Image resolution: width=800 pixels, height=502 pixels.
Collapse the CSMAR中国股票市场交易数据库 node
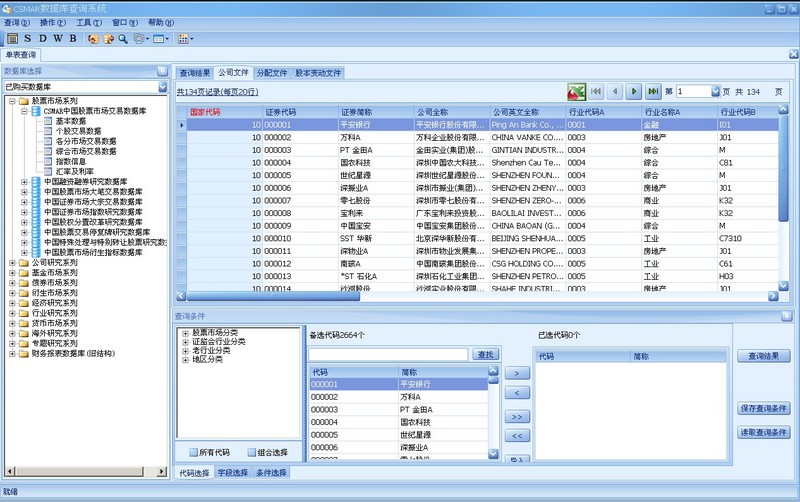coord(24,111)
